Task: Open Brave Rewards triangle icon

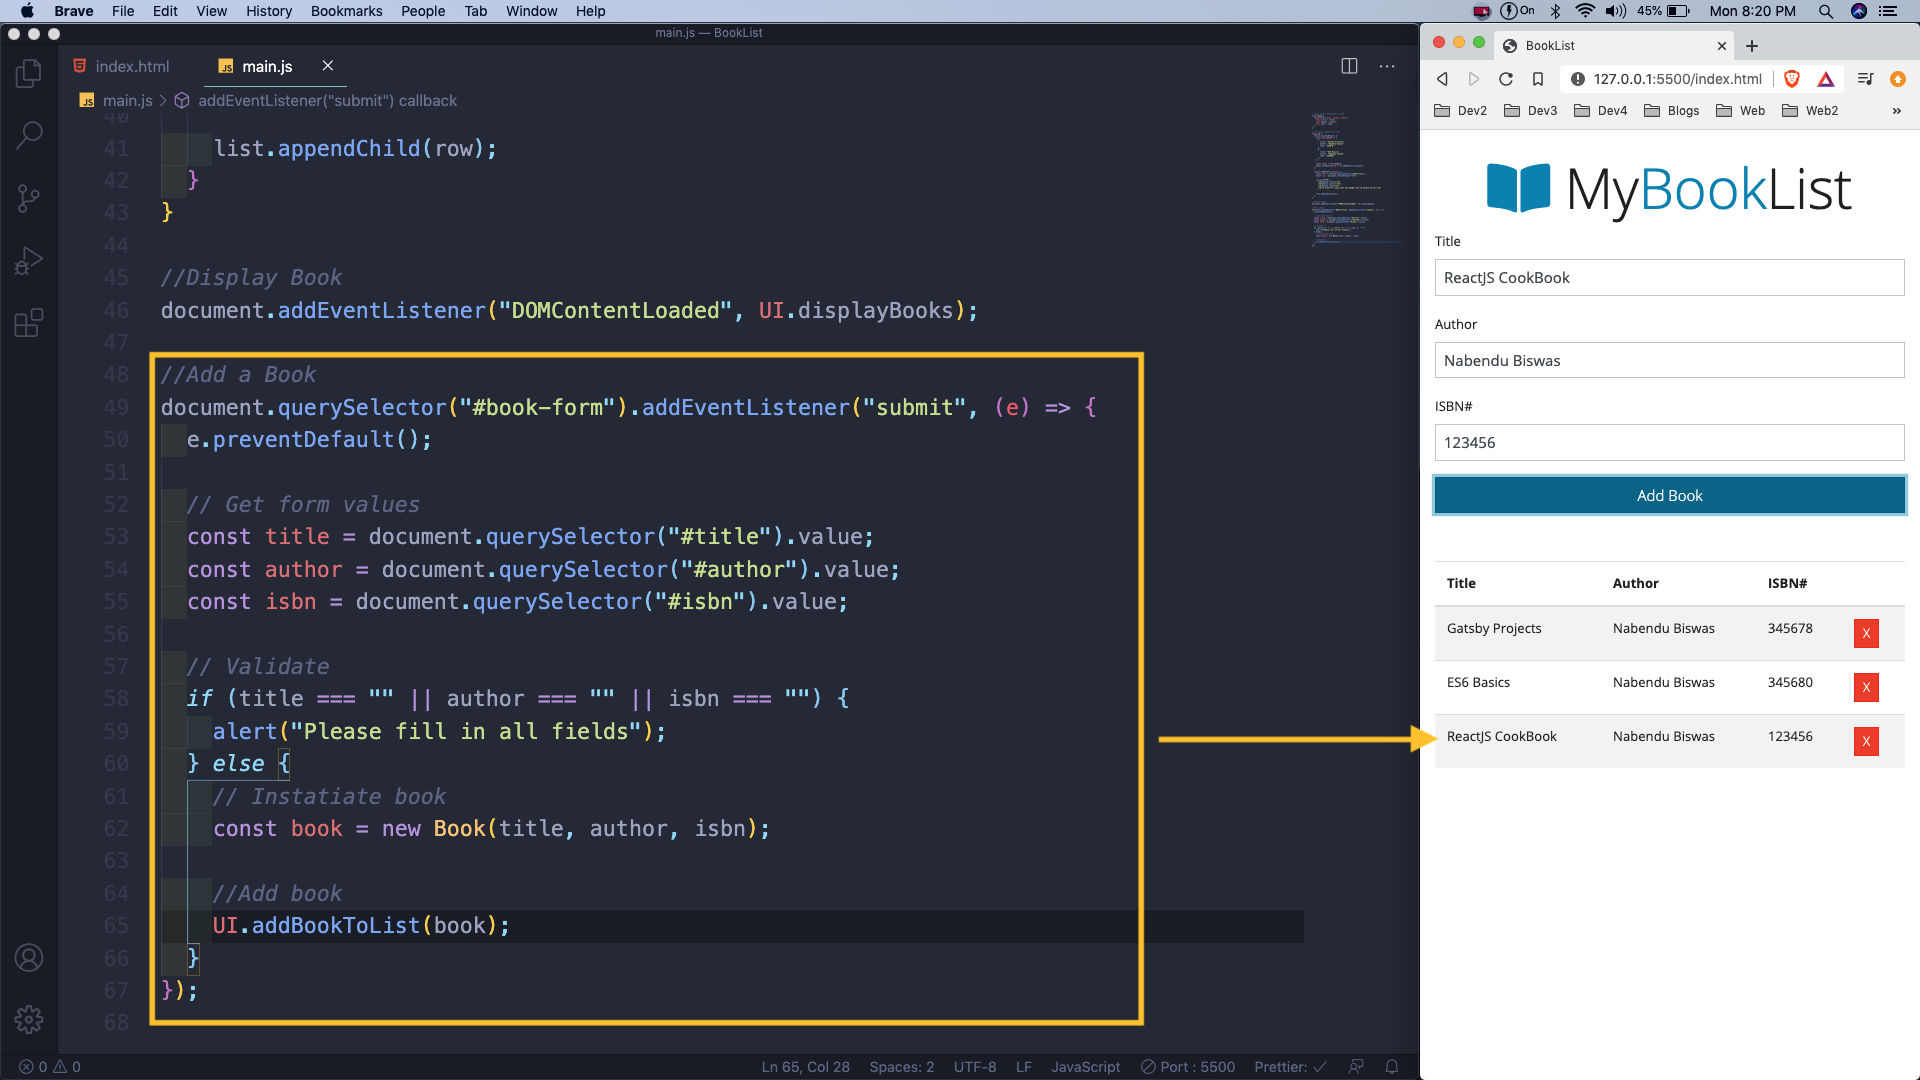Action: pos(1826,79)
